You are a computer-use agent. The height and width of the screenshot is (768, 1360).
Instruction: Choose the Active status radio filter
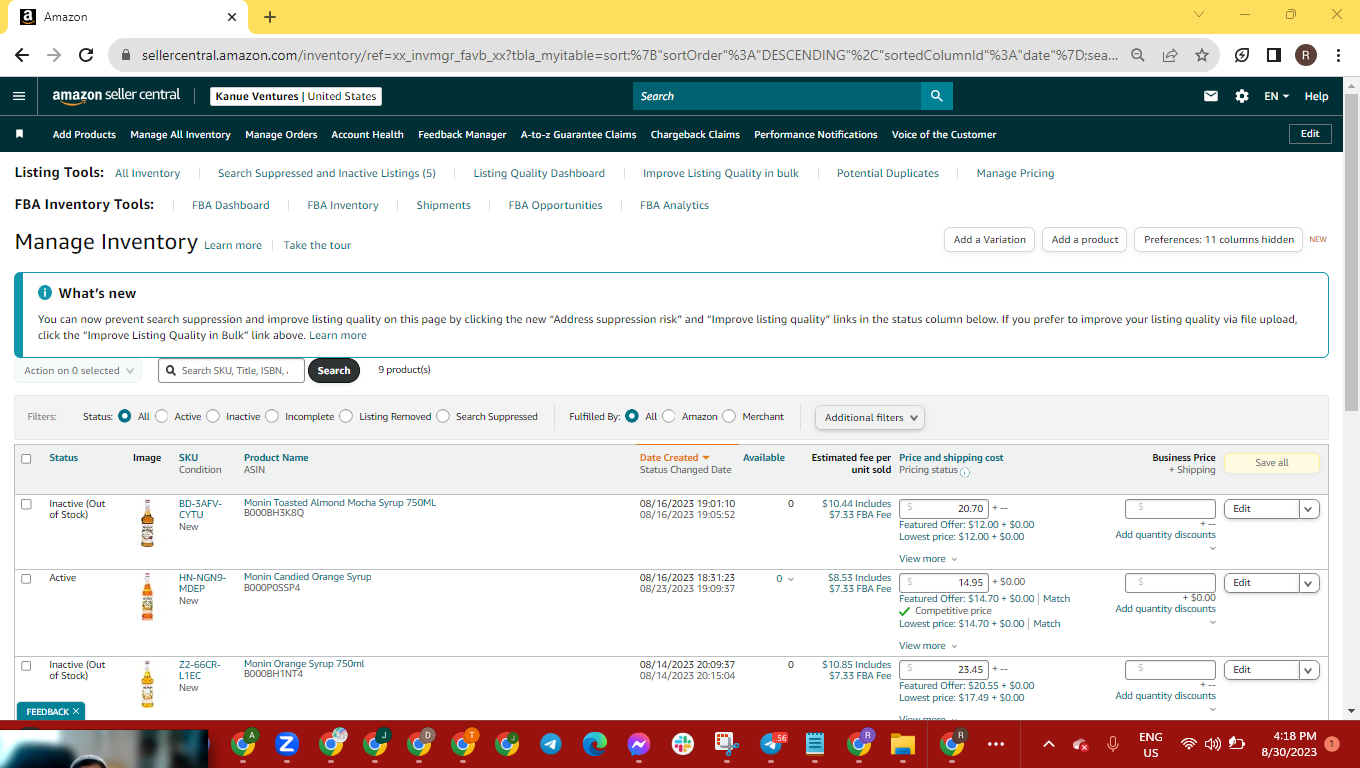point(162,416)
